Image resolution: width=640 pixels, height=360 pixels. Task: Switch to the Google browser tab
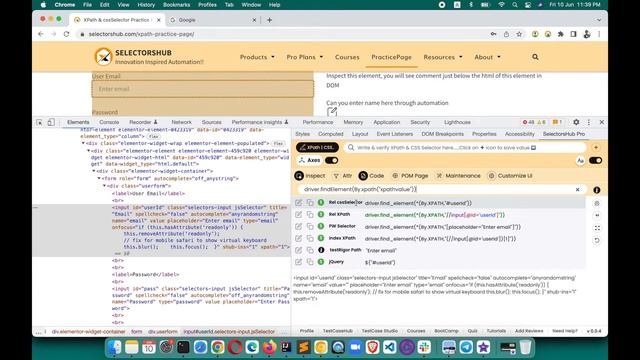(x=213, y=20)
